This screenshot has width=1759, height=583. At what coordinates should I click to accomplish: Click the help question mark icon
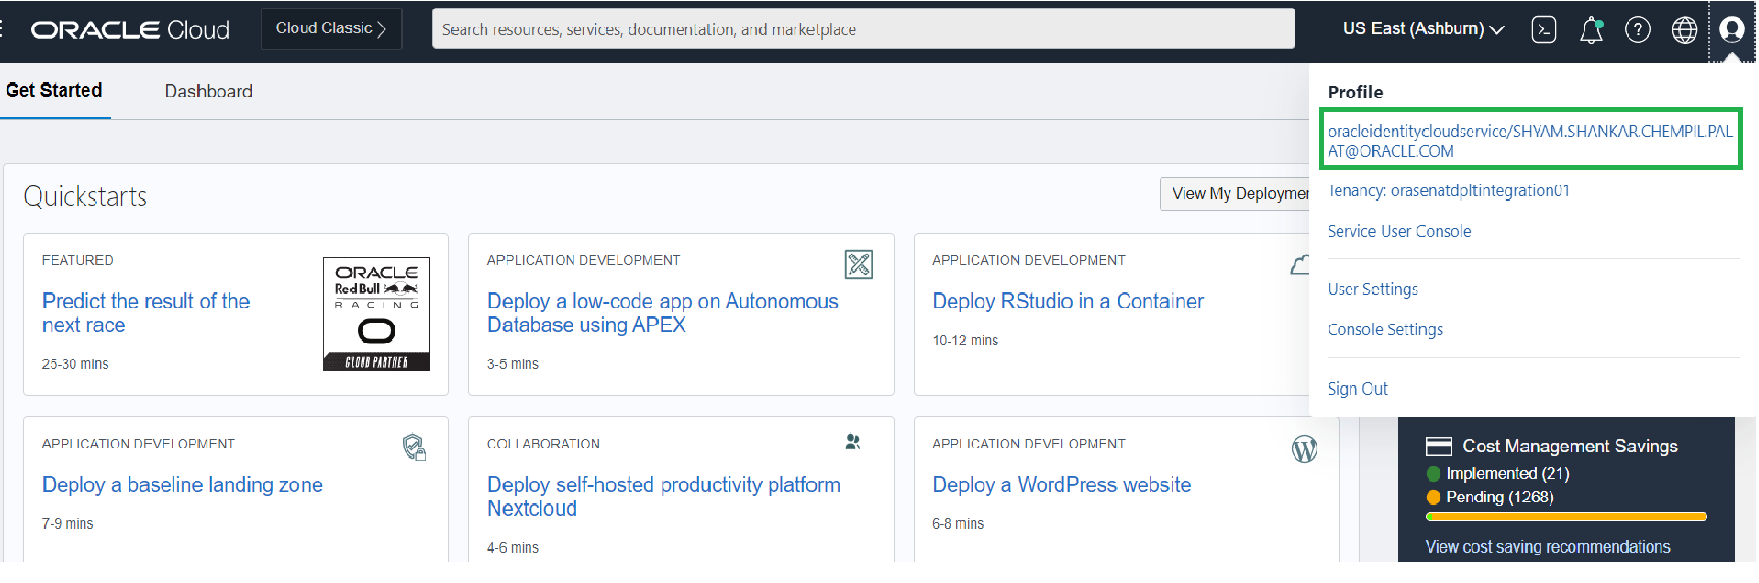[x=1638, y=30]
